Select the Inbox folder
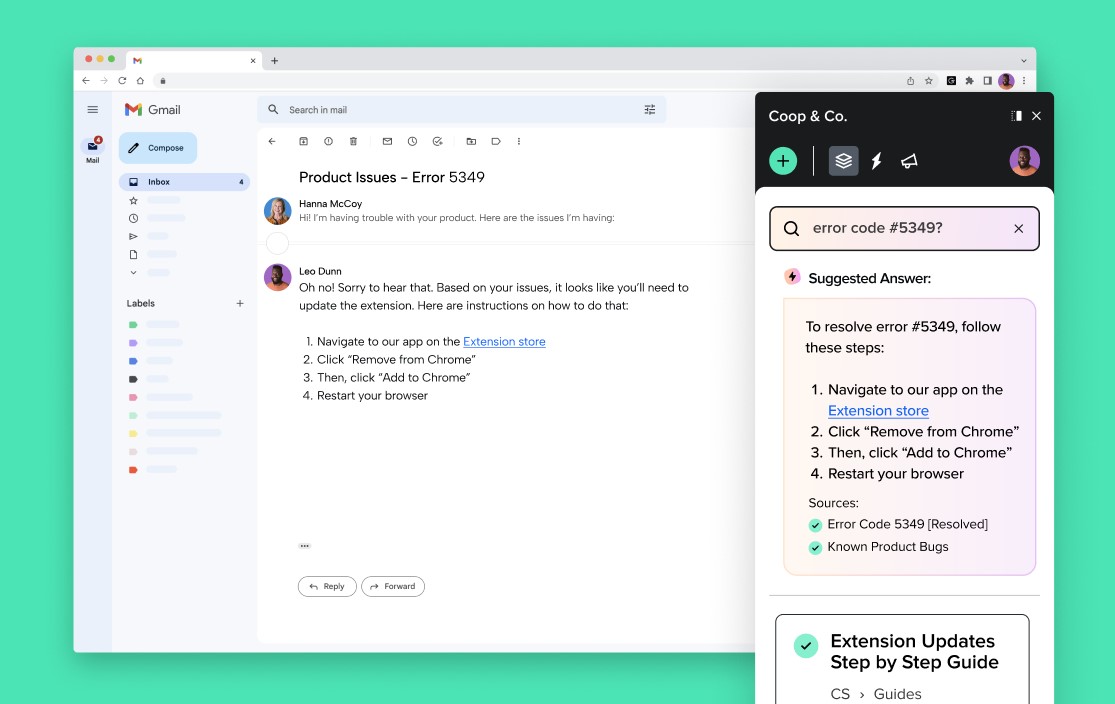Viewport: 1115px width, 704px height. (x=184, y=182)
